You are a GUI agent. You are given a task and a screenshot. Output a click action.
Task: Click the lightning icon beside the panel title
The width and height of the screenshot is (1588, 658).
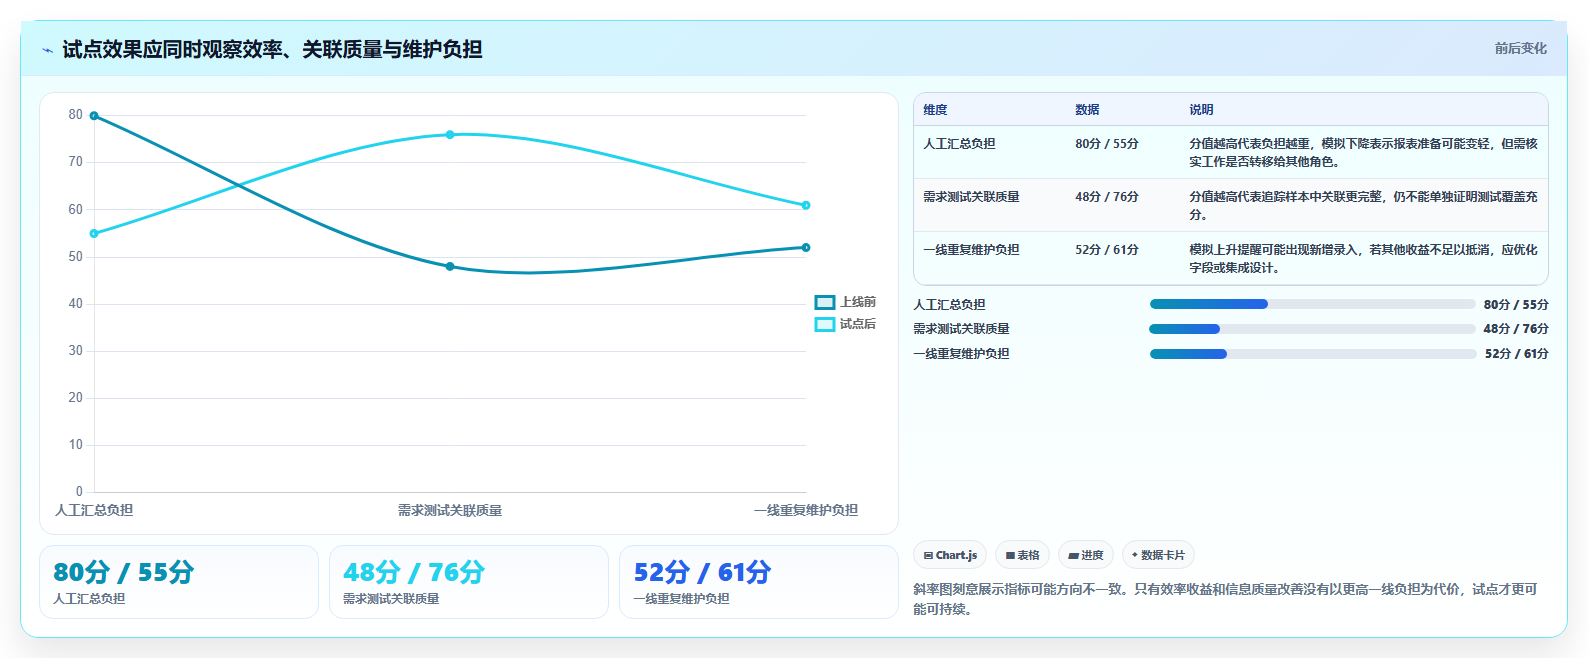point(48,50)
